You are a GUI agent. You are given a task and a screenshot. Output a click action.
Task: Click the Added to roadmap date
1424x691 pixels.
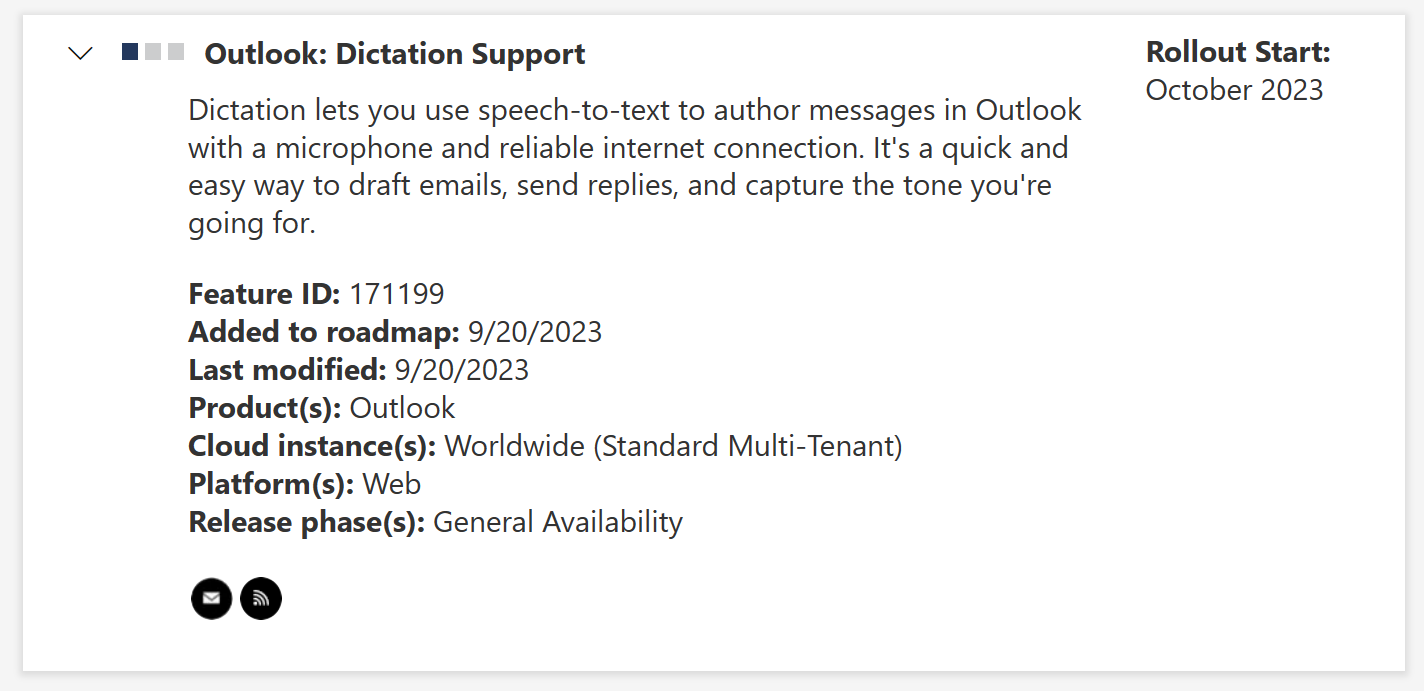coord(535,332)
